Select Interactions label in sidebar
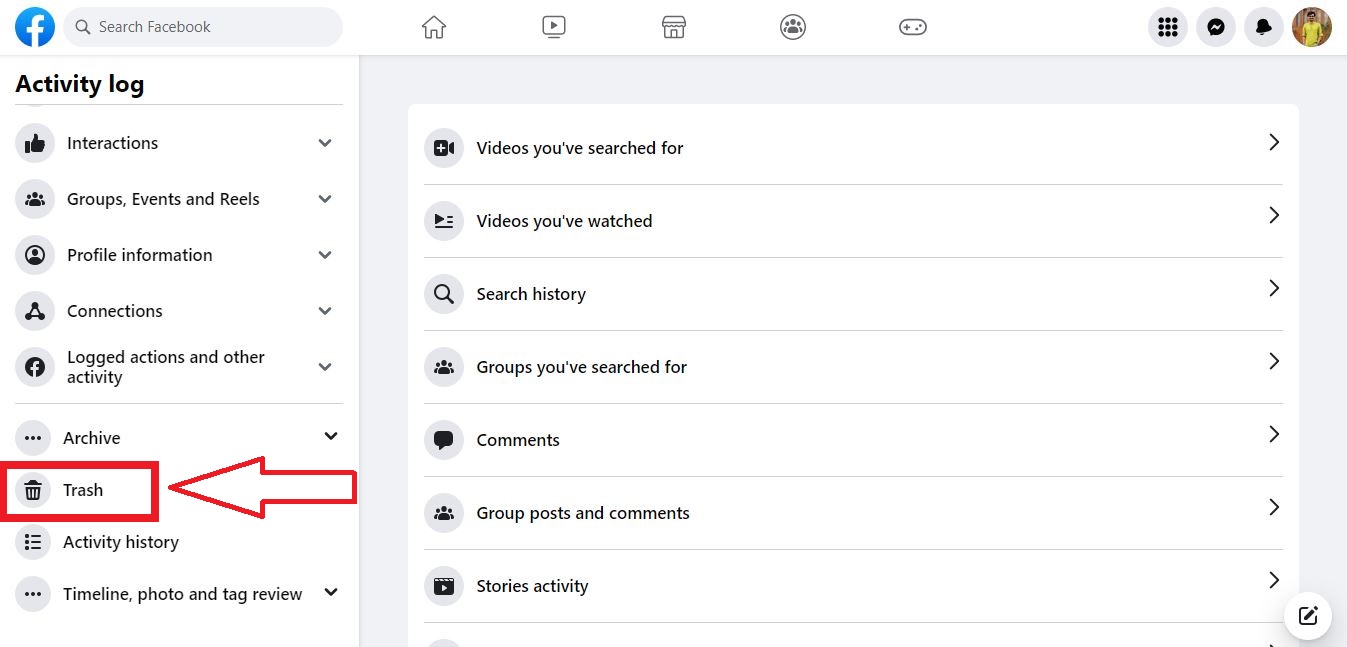Image resolution: width=1347 pixels, height=647 pixels. pyautogui.click(x=112, y=143)
